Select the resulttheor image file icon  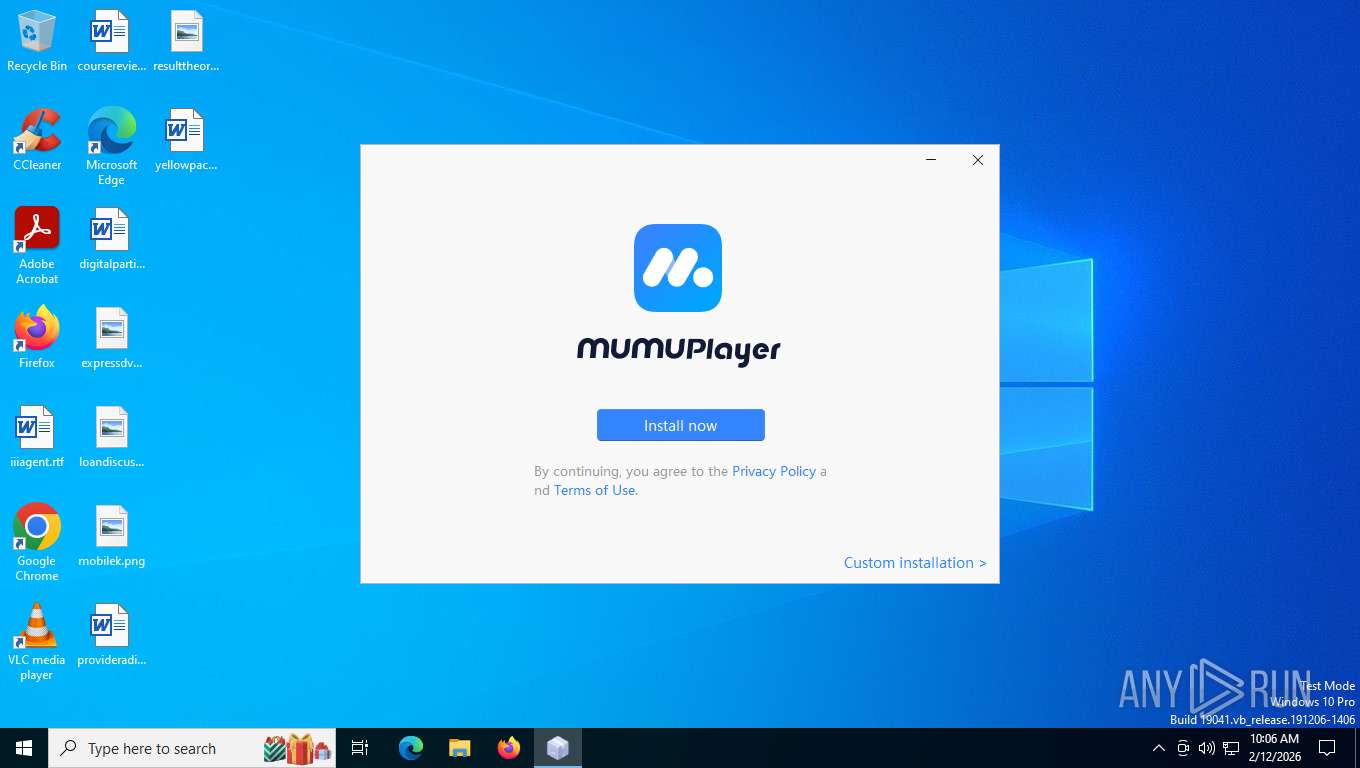186,41
